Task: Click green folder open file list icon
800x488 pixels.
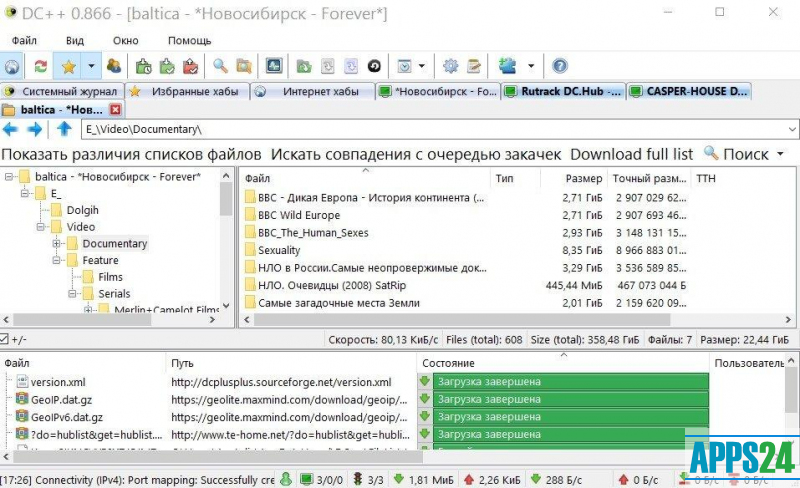Action: (304, 66)
